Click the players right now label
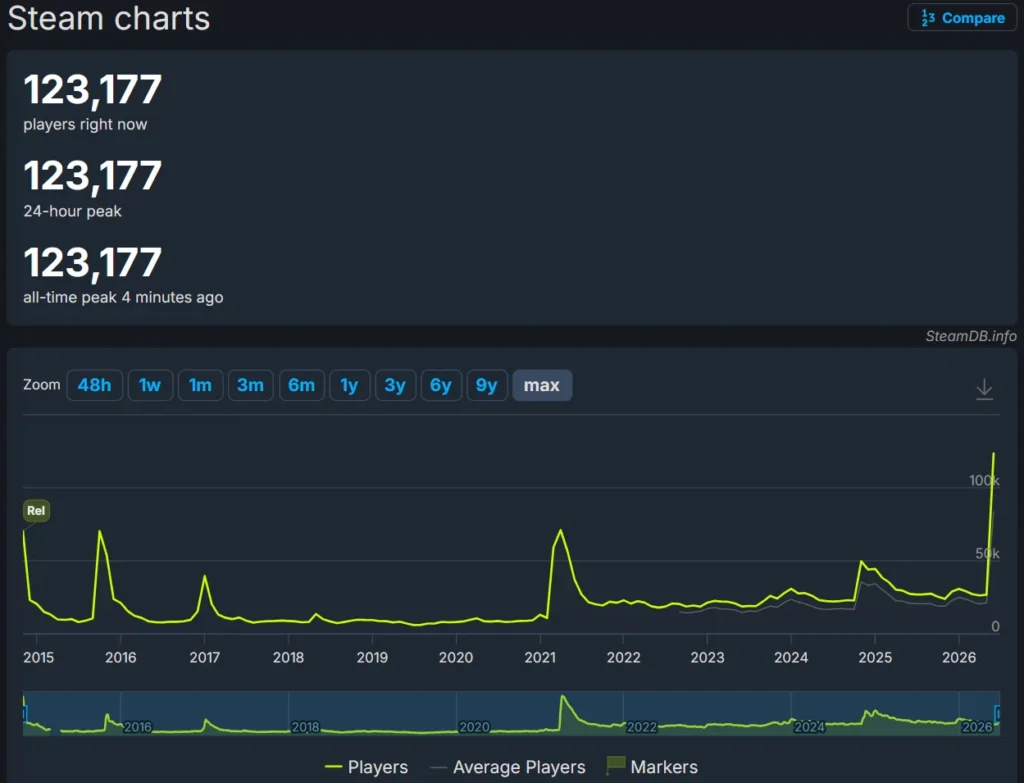The height and width of the screenshot is (783, 1024). [x=85, y=125]
